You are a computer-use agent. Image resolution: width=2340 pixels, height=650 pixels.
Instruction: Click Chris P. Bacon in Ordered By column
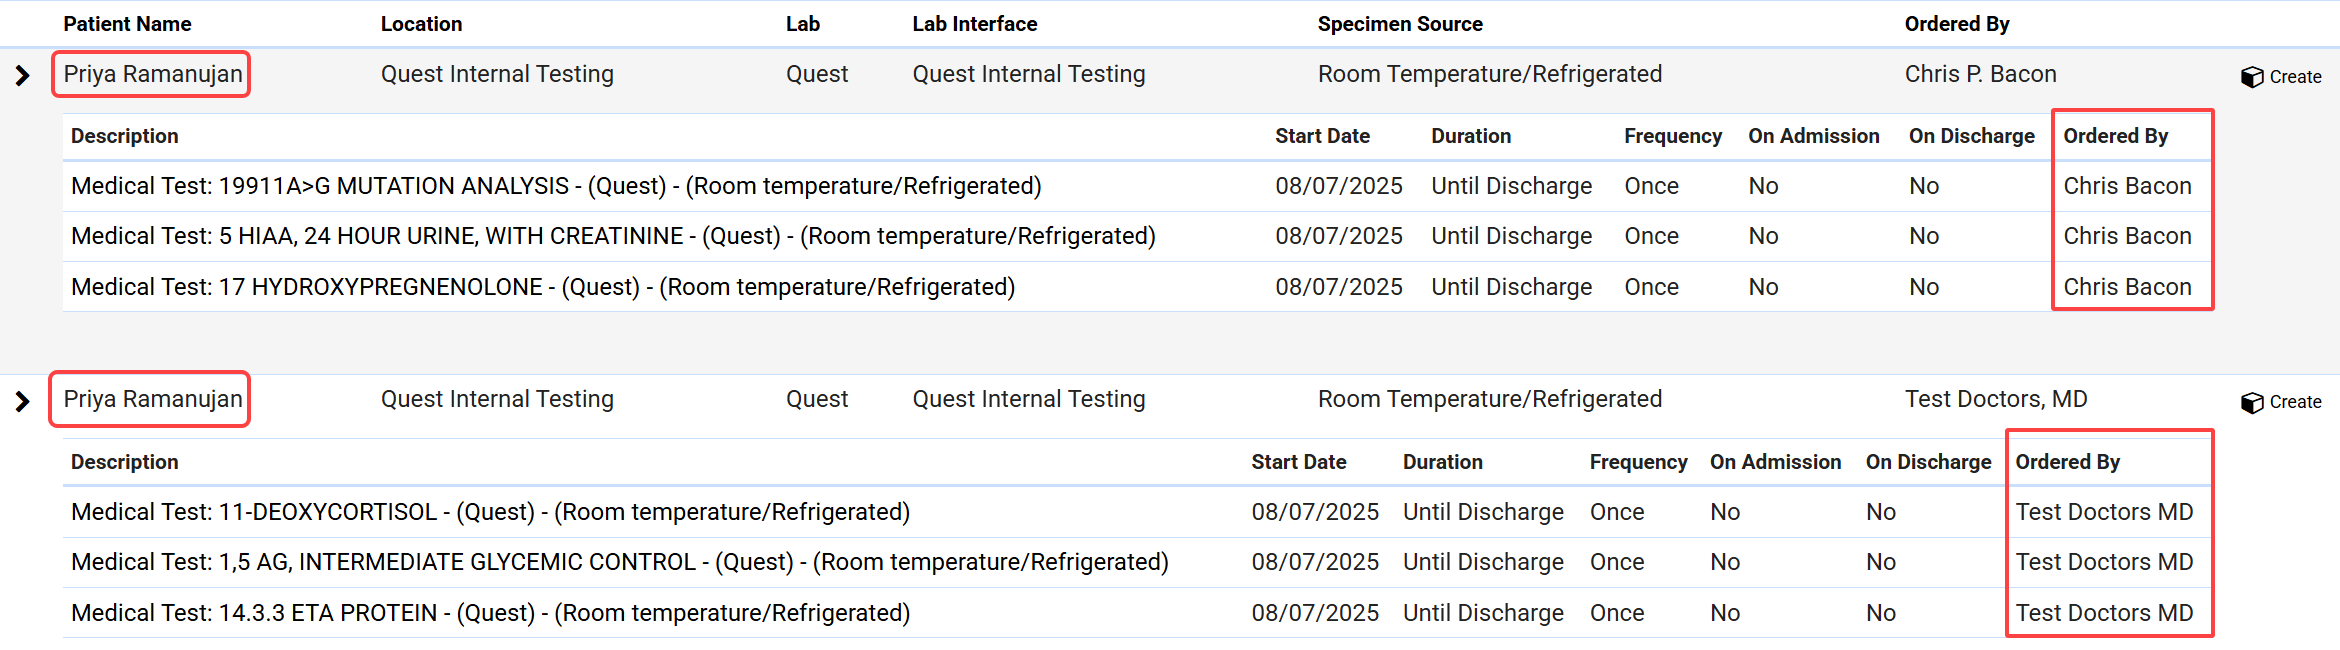click(1980, 74)
